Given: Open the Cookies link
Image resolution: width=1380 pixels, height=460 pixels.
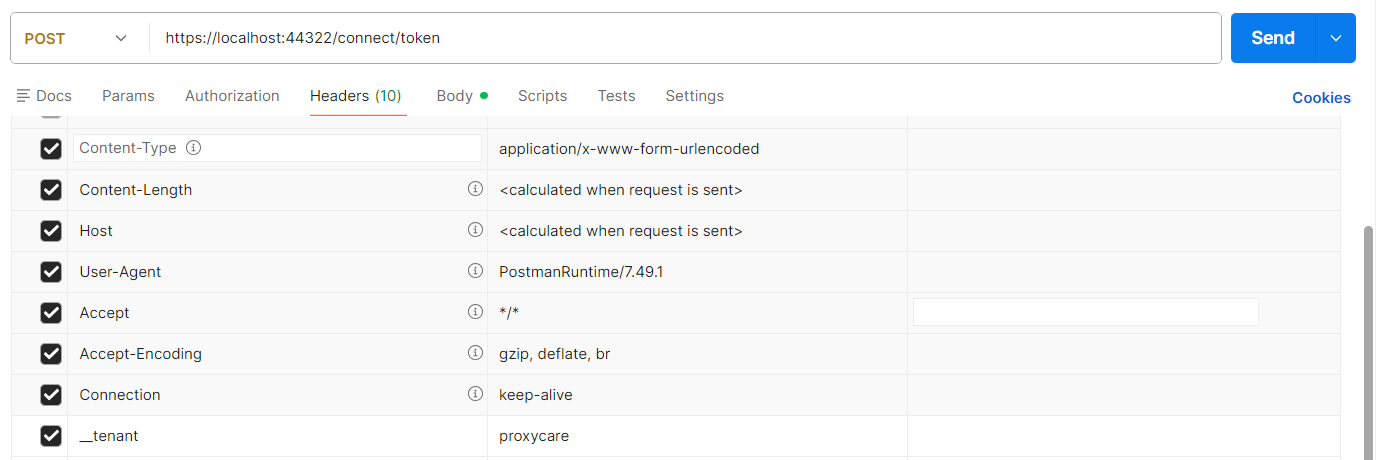Looking at the screenshot, I should coord(1321,98).
